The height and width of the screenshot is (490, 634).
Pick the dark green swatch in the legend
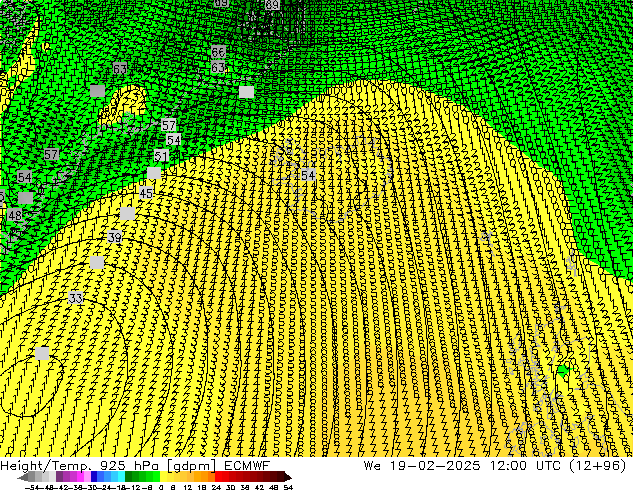(x=129, y=476)
